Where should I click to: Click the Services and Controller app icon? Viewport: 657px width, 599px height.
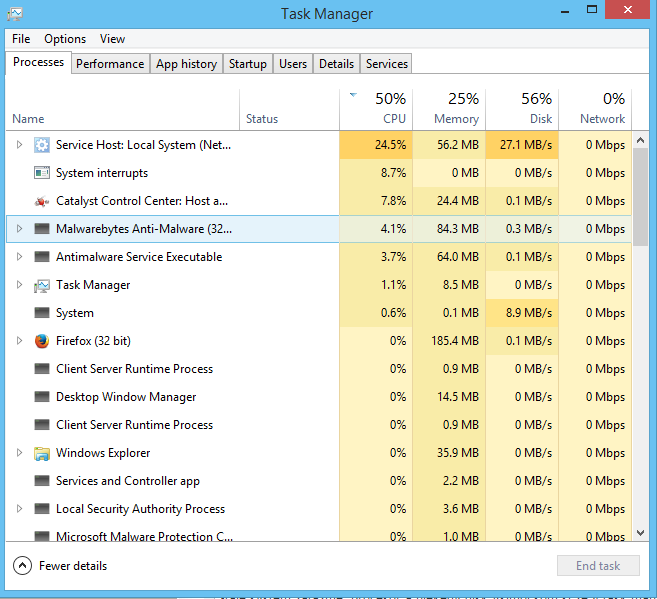[41, 480]
